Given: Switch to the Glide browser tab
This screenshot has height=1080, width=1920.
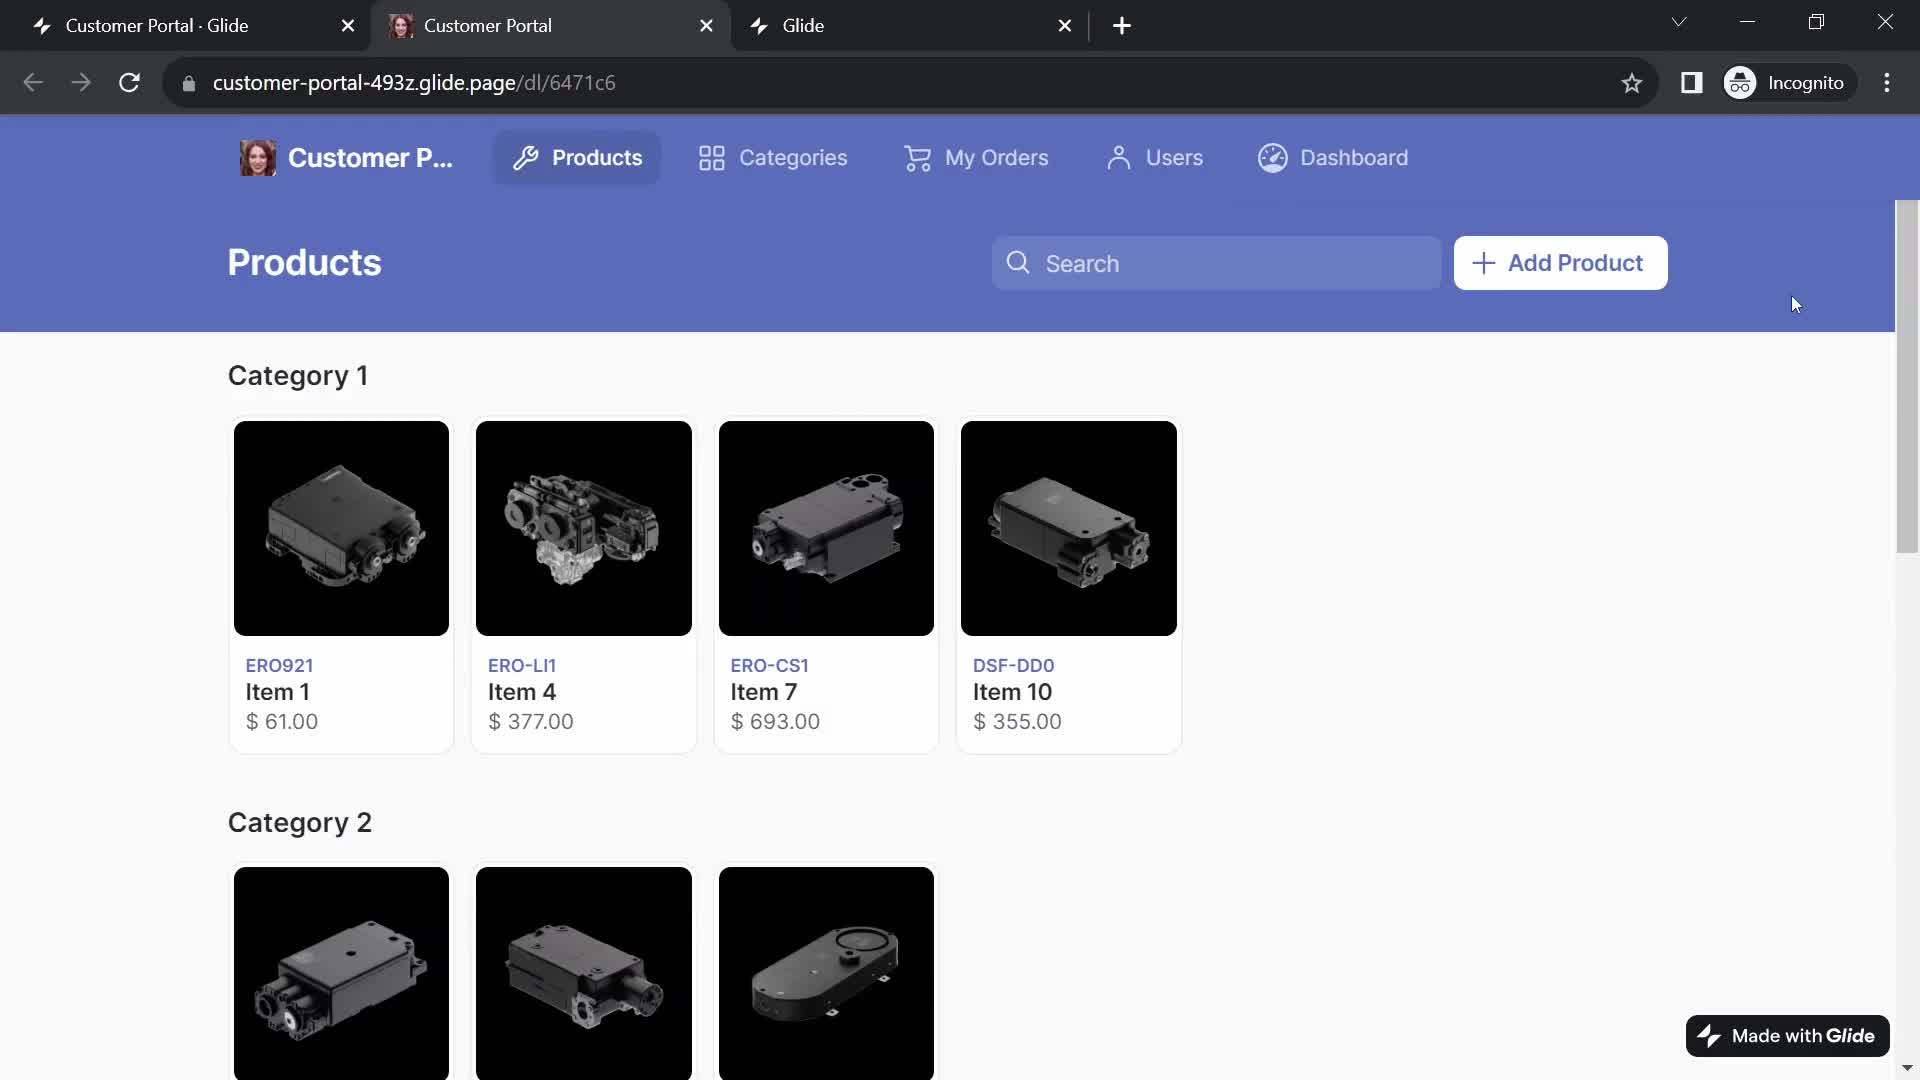Looking at the screenshot, I should (910, 26).
